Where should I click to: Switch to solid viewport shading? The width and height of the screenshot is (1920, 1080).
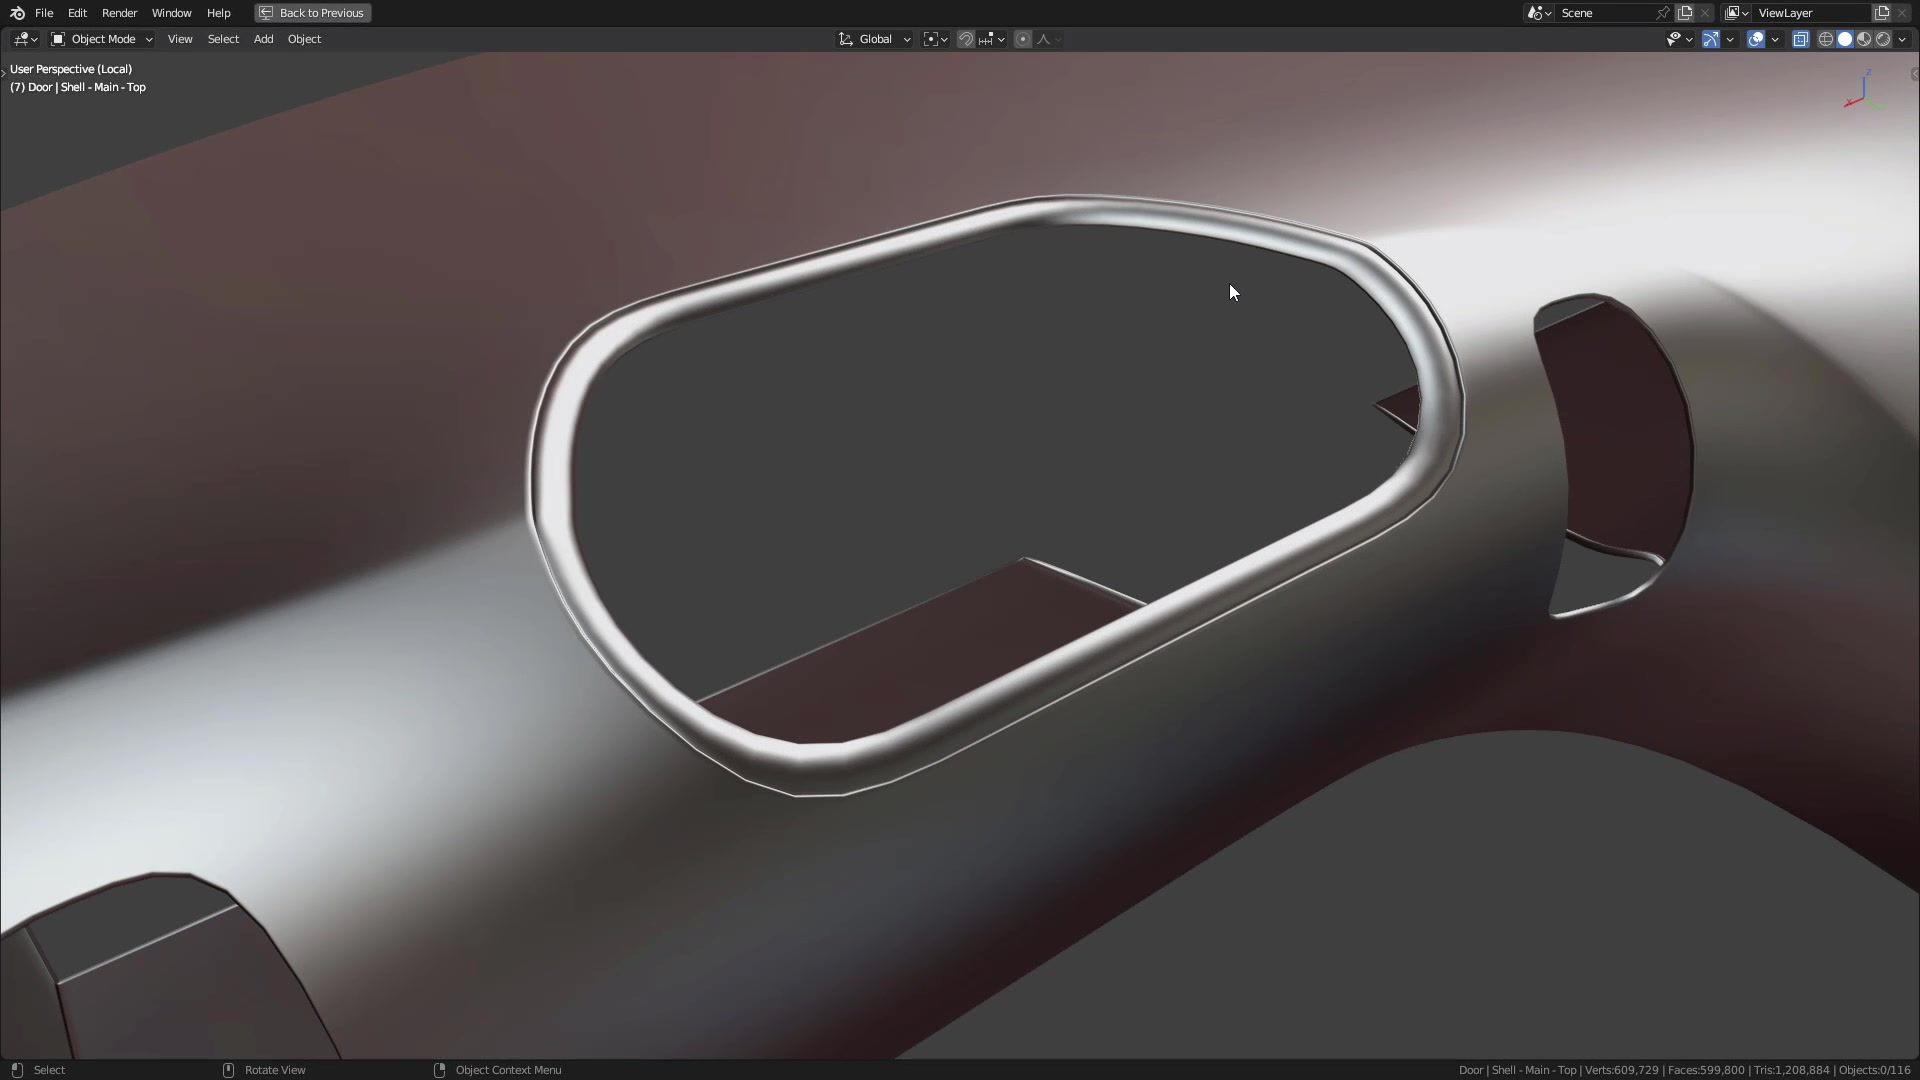pyautogui.click(x=1845, y=39)
